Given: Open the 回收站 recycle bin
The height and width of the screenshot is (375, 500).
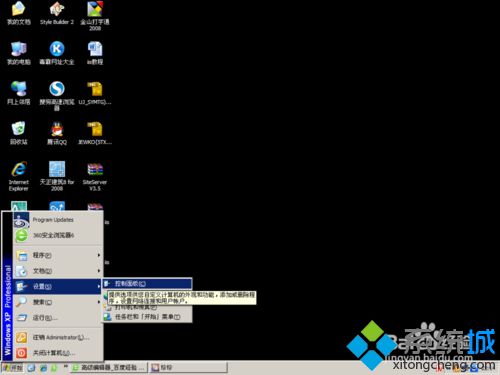Looking at the screenshot, I should point(19,133).
